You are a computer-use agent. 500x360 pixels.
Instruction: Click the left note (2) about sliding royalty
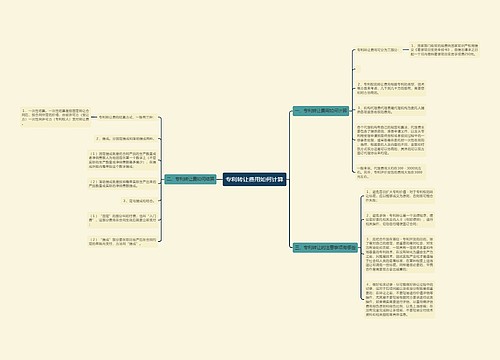pos(122,184)
